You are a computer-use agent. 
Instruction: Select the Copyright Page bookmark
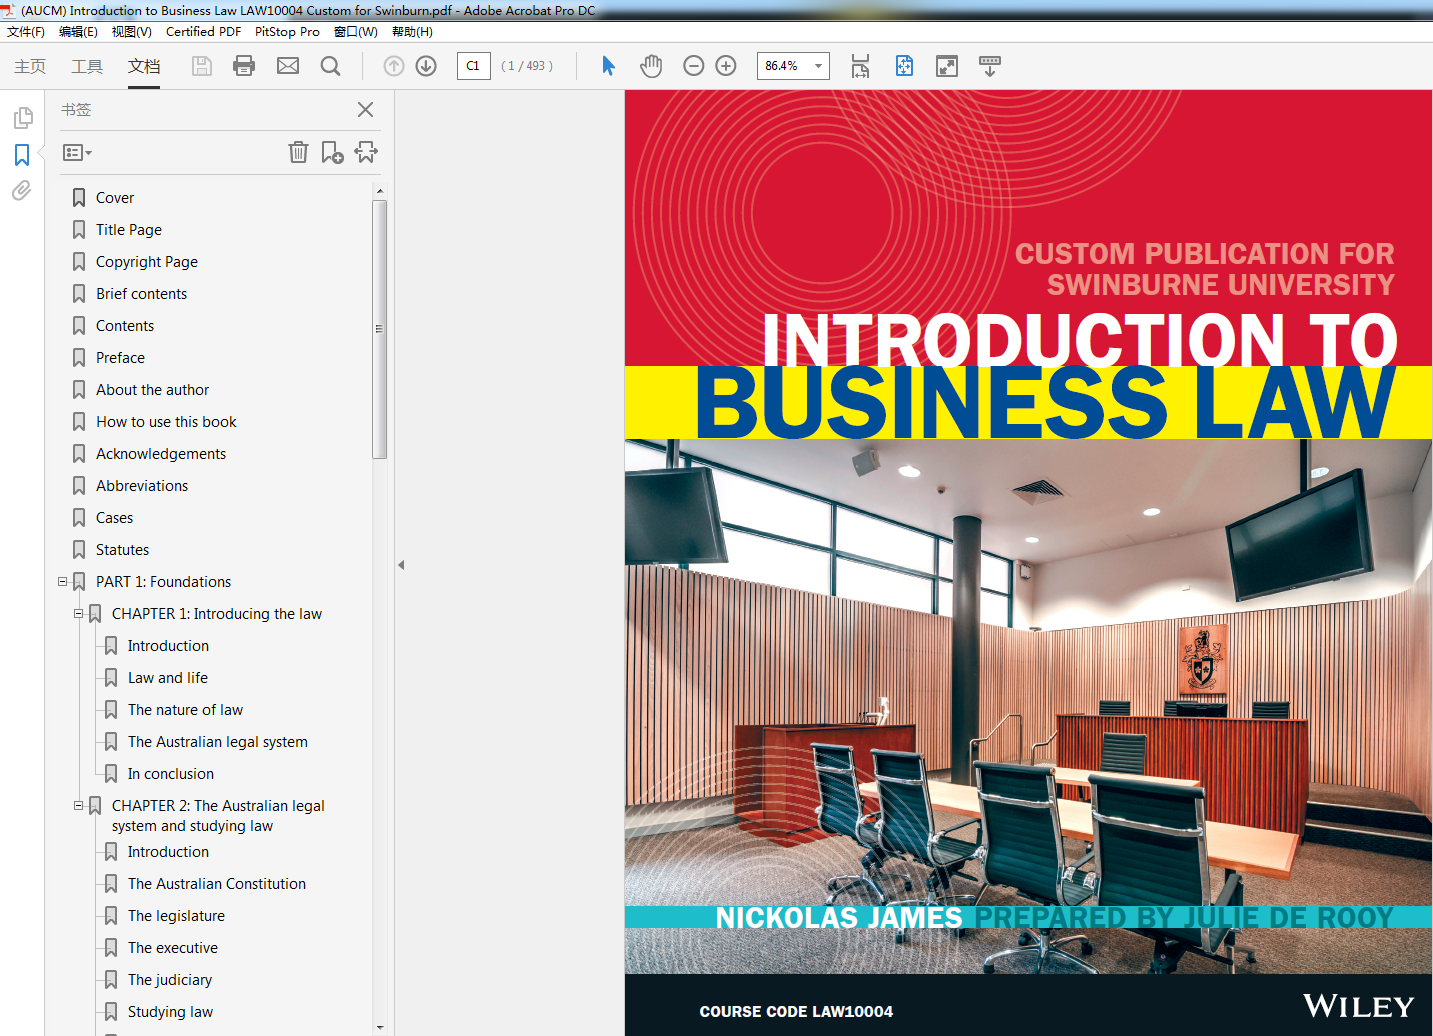point(146,262)
